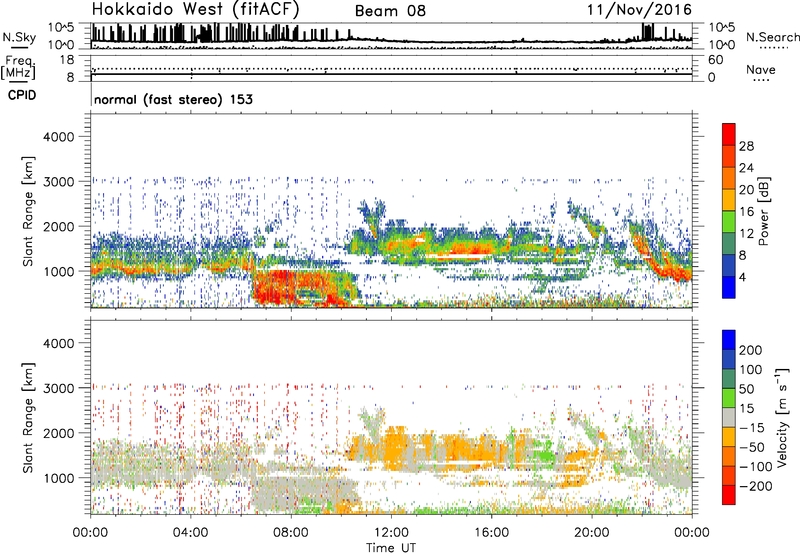
Task: Click the "04:00" time axis tick
Action: coord(191,533)
